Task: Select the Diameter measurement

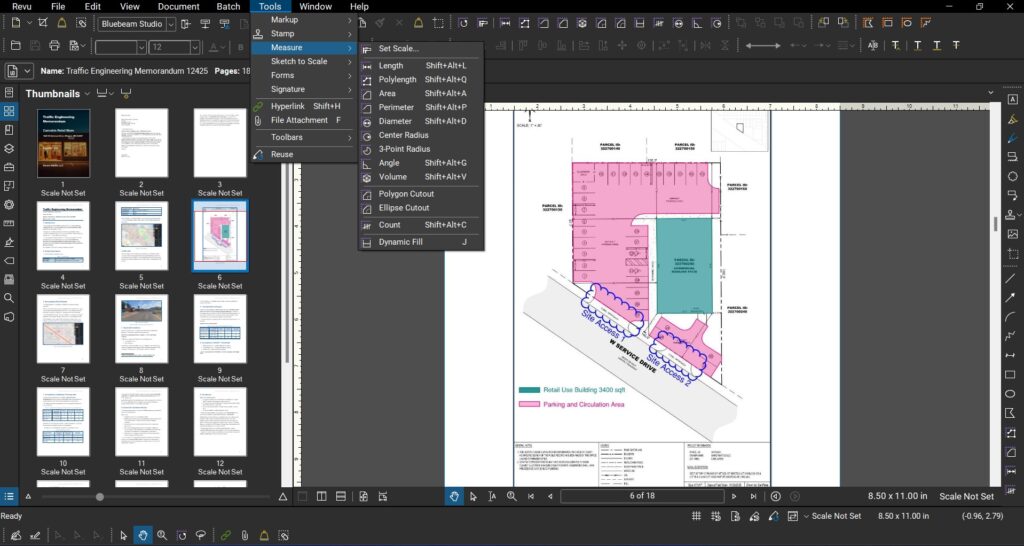Action: pyautogui.click(x=421, y=121)
